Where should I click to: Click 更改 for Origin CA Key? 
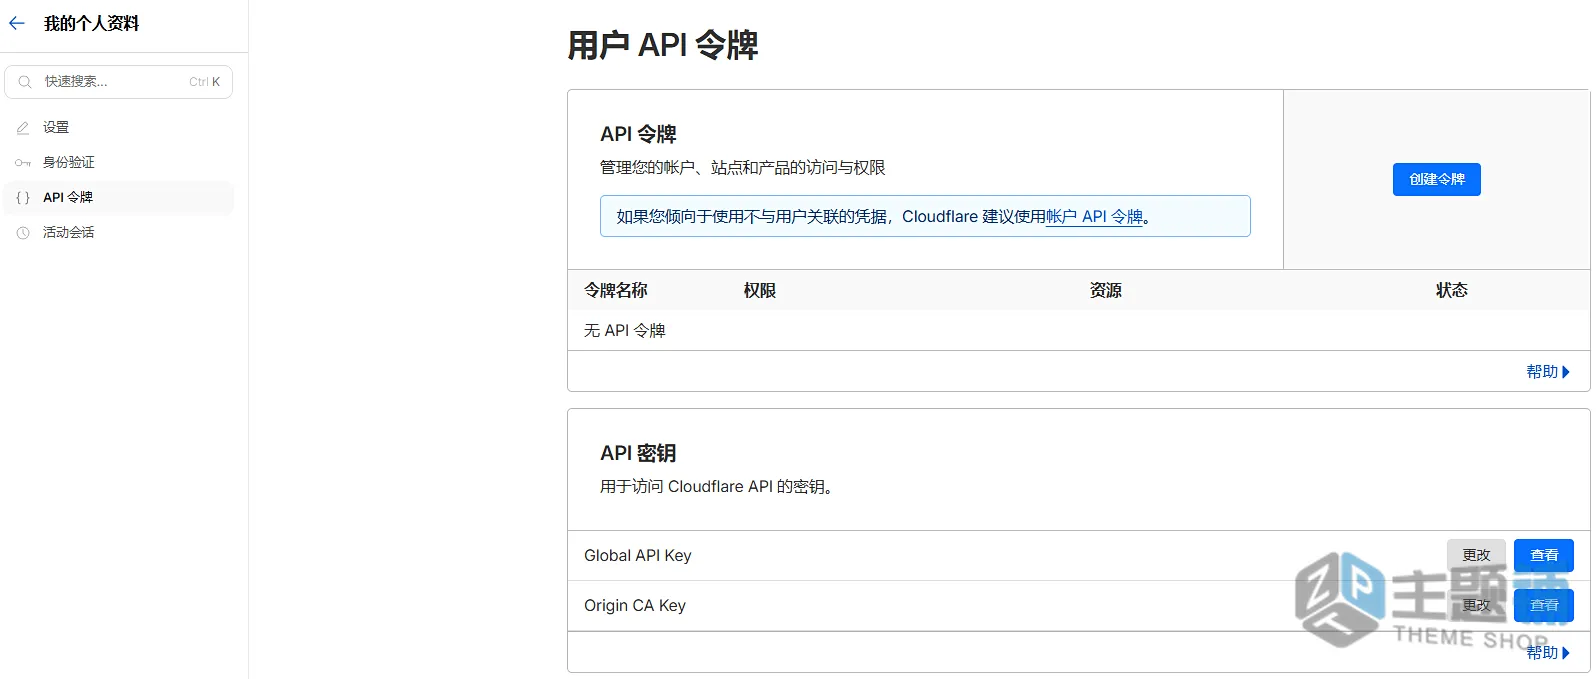1476,605
